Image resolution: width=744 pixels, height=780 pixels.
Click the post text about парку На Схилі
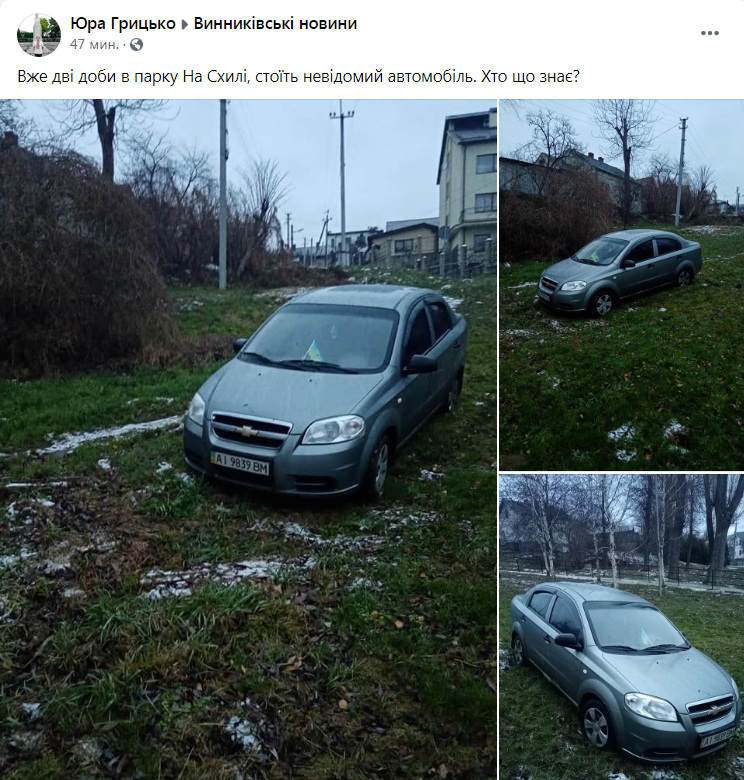coord(298,76)
